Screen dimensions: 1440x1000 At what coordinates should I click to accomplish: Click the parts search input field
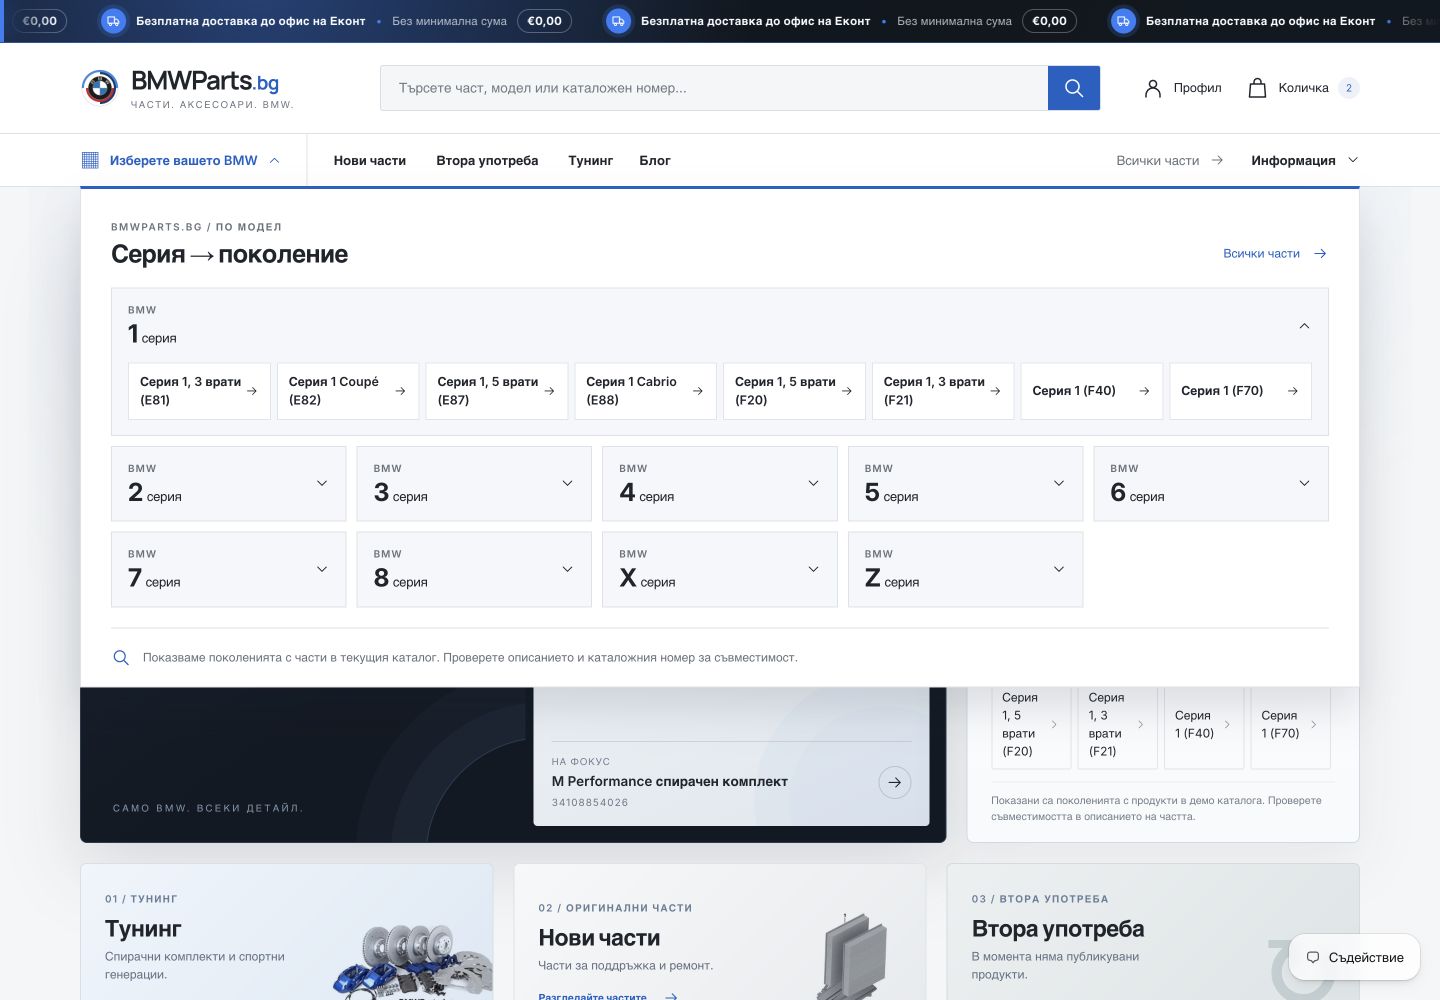pos(714,88)
